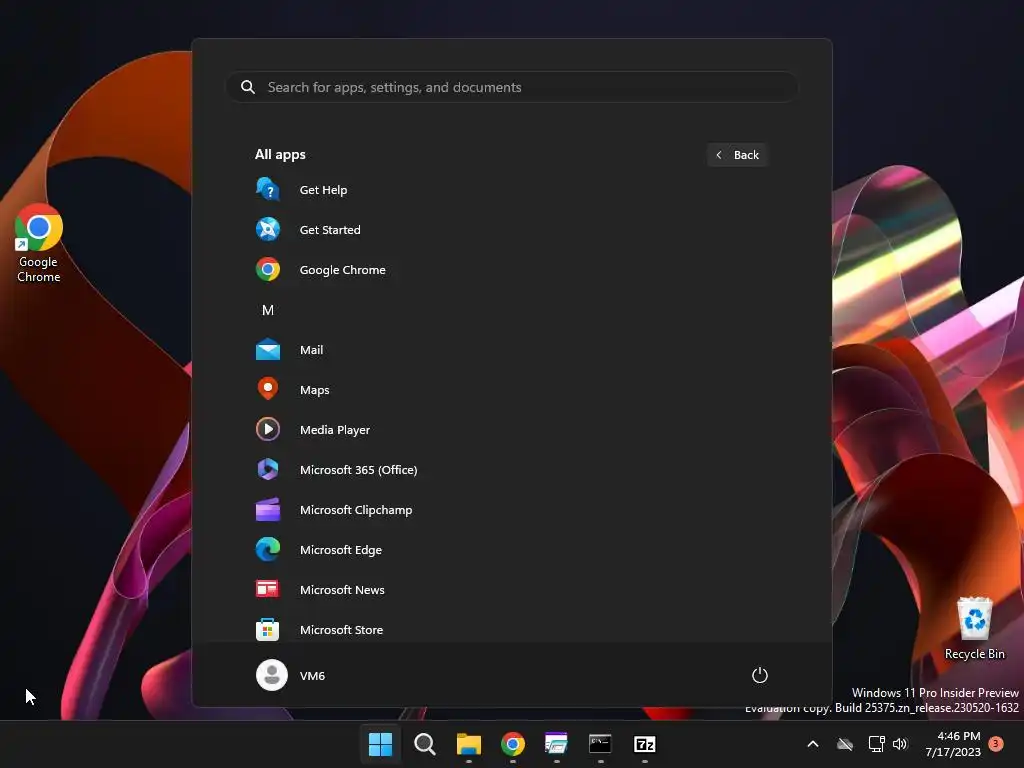This screenshot has width=1024, height=768.
Task: Switch to Chrome on the taskbar
Action: [x=513, y=744]
